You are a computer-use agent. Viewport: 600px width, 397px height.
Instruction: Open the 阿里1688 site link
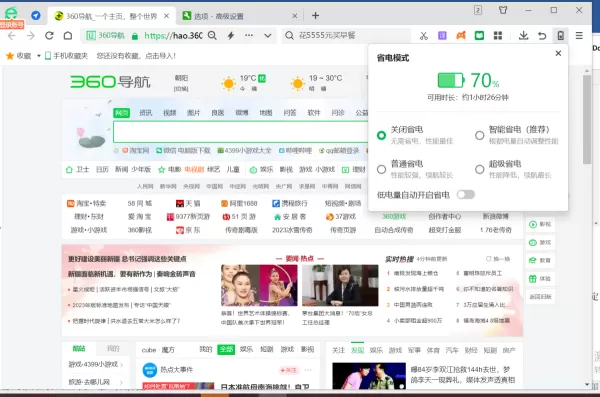pyautogui.click(x=239, y=203)
